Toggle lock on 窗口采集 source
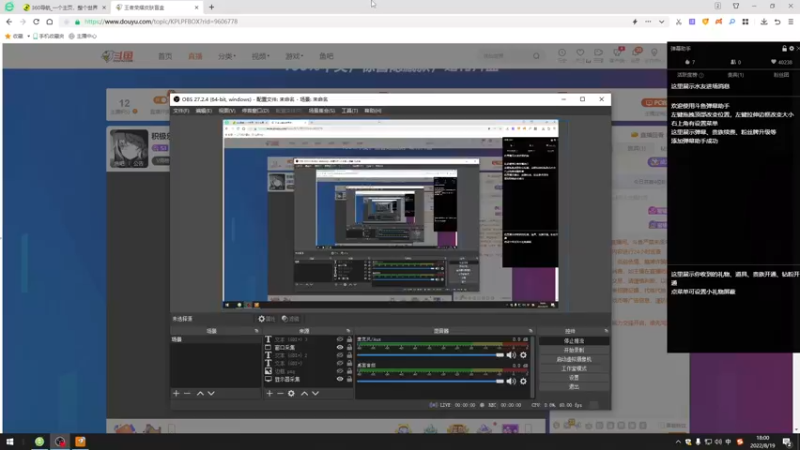The height and width of the screenshot is (450, 800). point(349,347)
